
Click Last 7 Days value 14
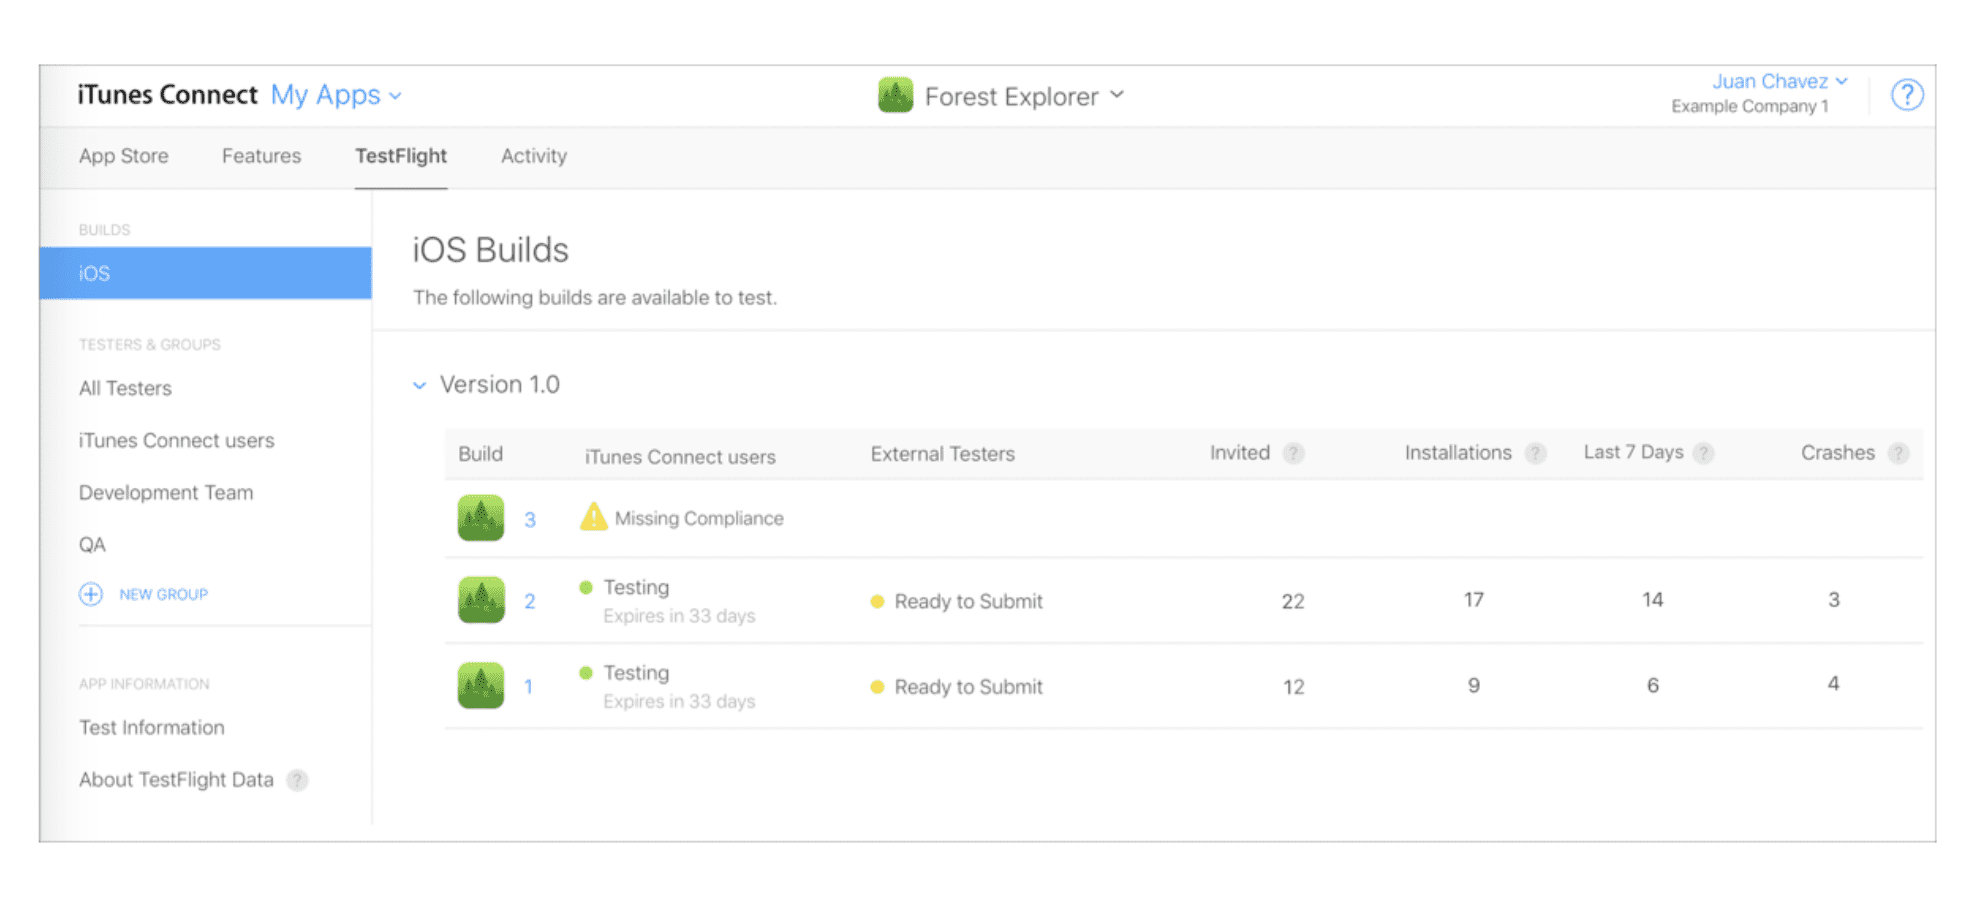(x=1652, y=600)
